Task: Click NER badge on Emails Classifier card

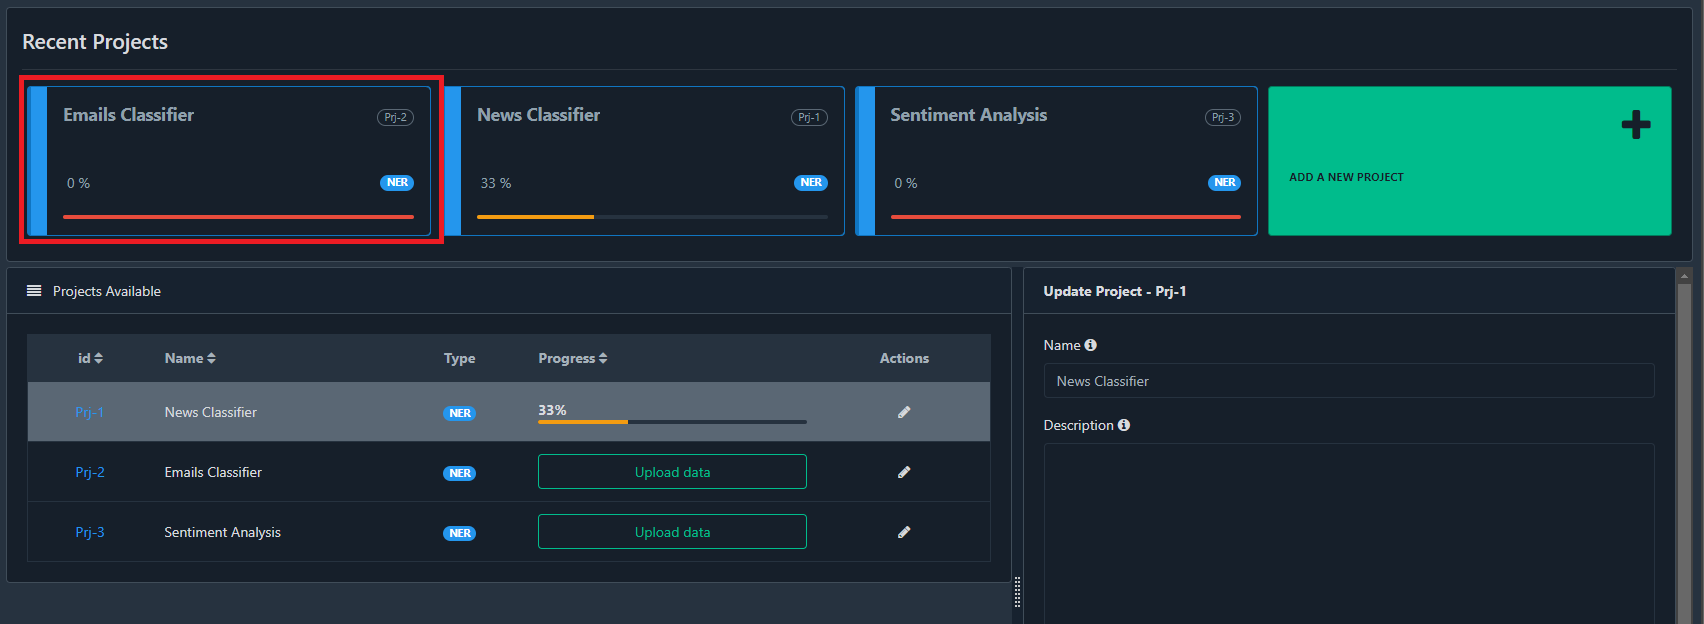Action: (397, 183)
